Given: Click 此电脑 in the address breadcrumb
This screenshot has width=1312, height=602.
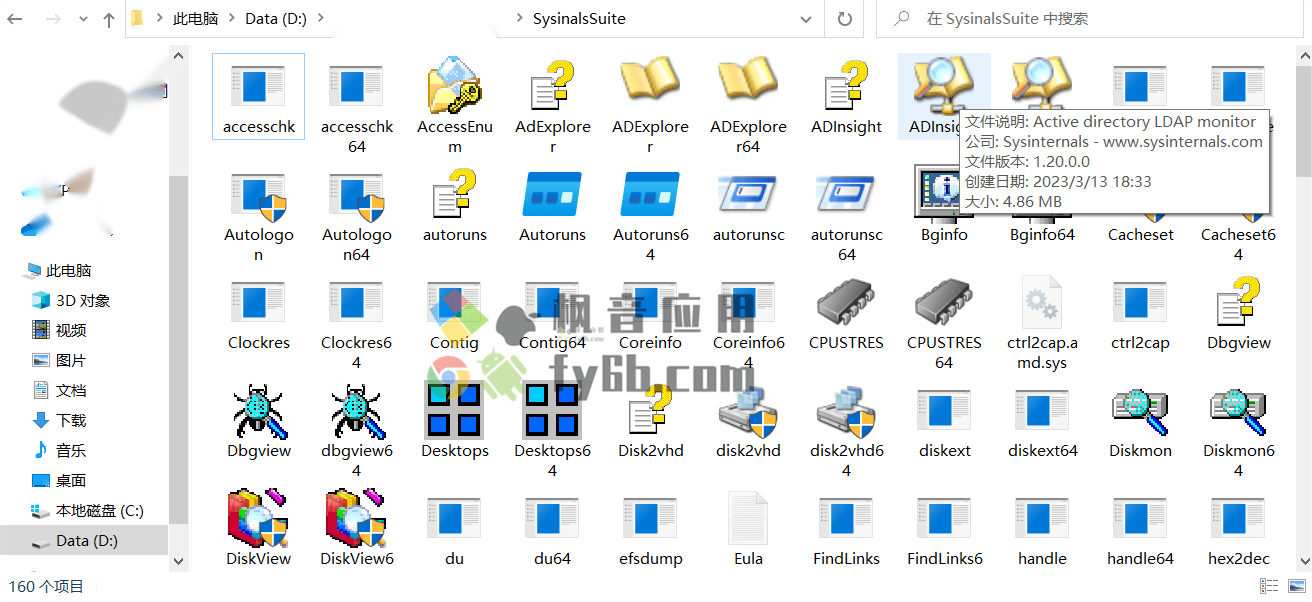Looking at the screenshot, I should tap(196, 19).
